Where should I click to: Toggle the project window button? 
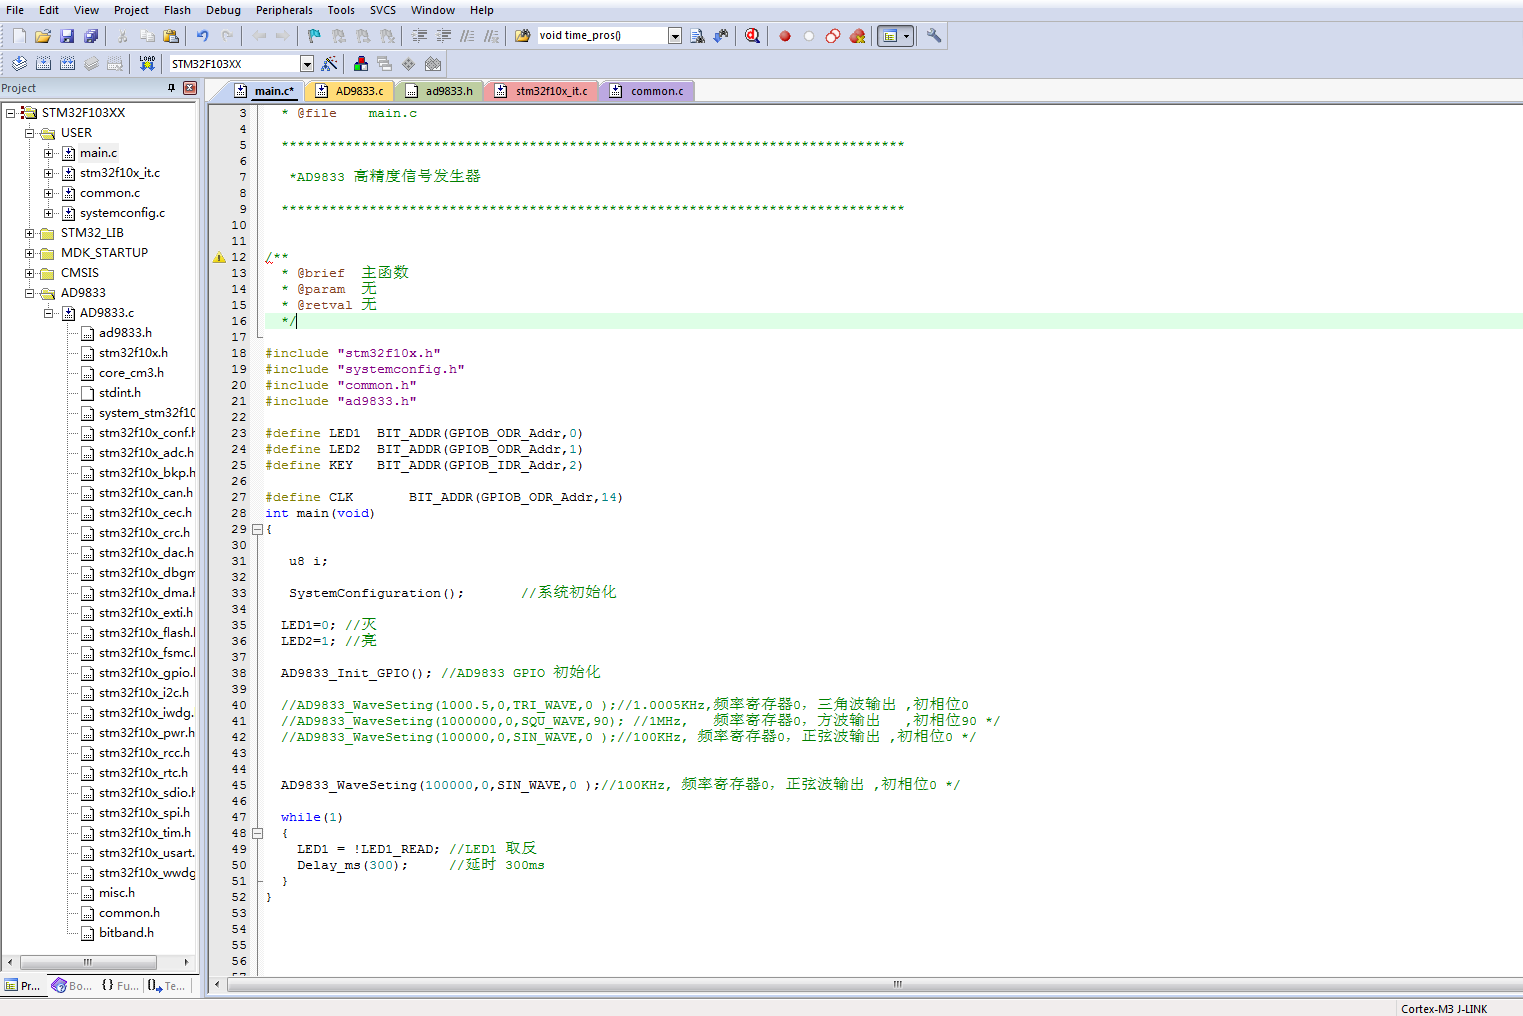tap(889, 36)
